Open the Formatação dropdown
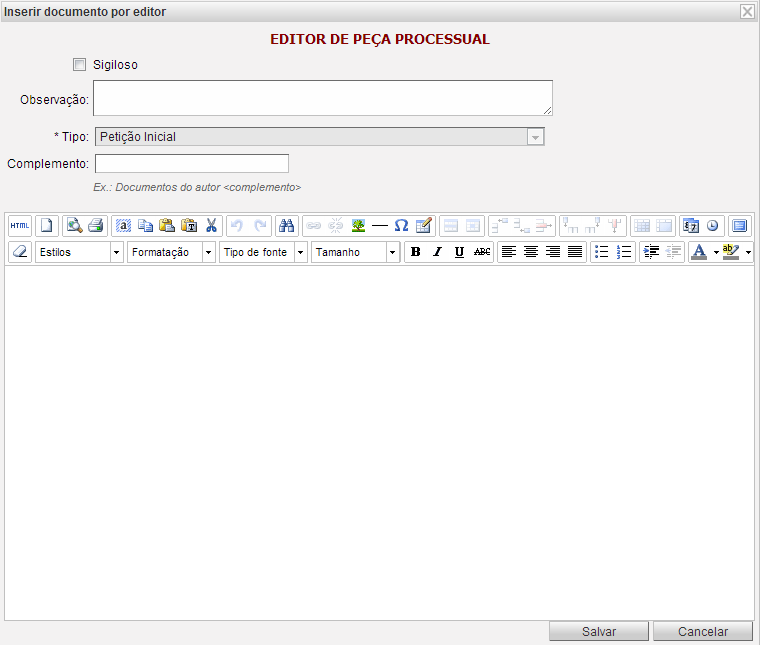Screen dimensions: 760x645 coord(171,252)
